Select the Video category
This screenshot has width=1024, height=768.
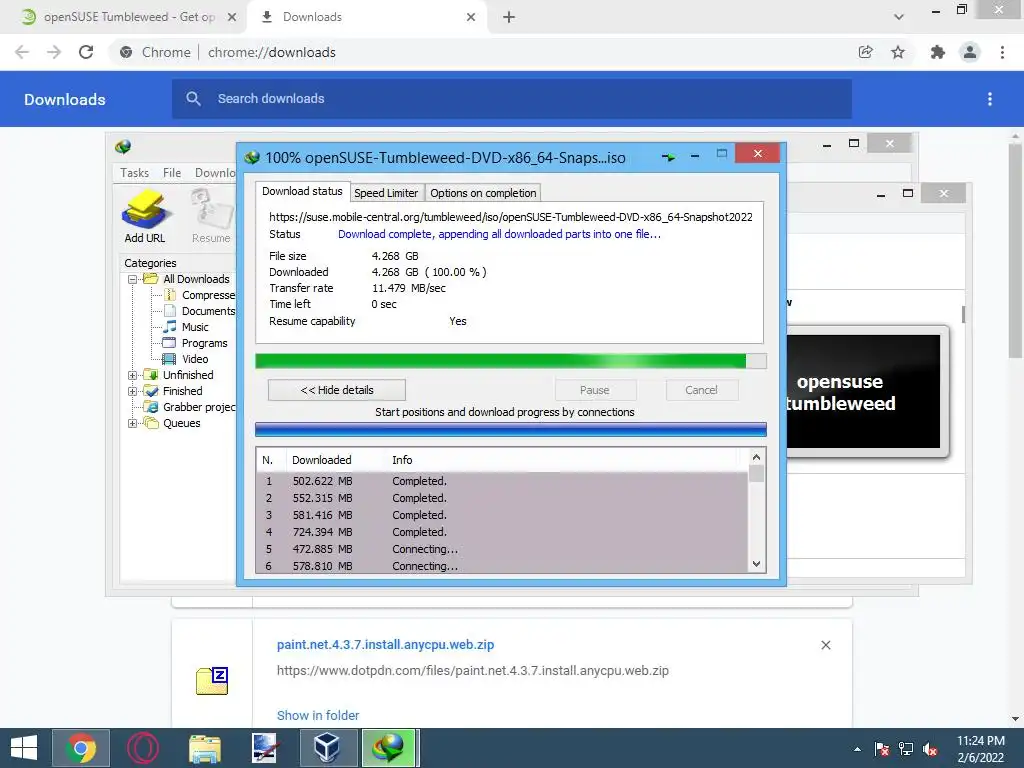[195, 359]
